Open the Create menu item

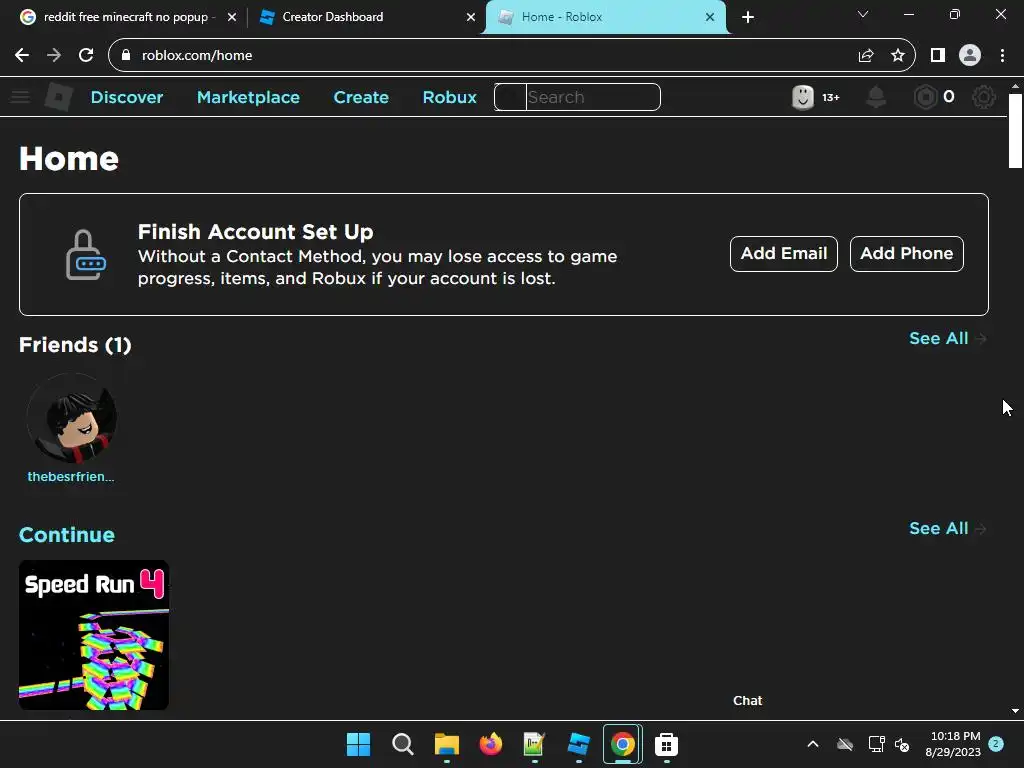pos(361,97)
